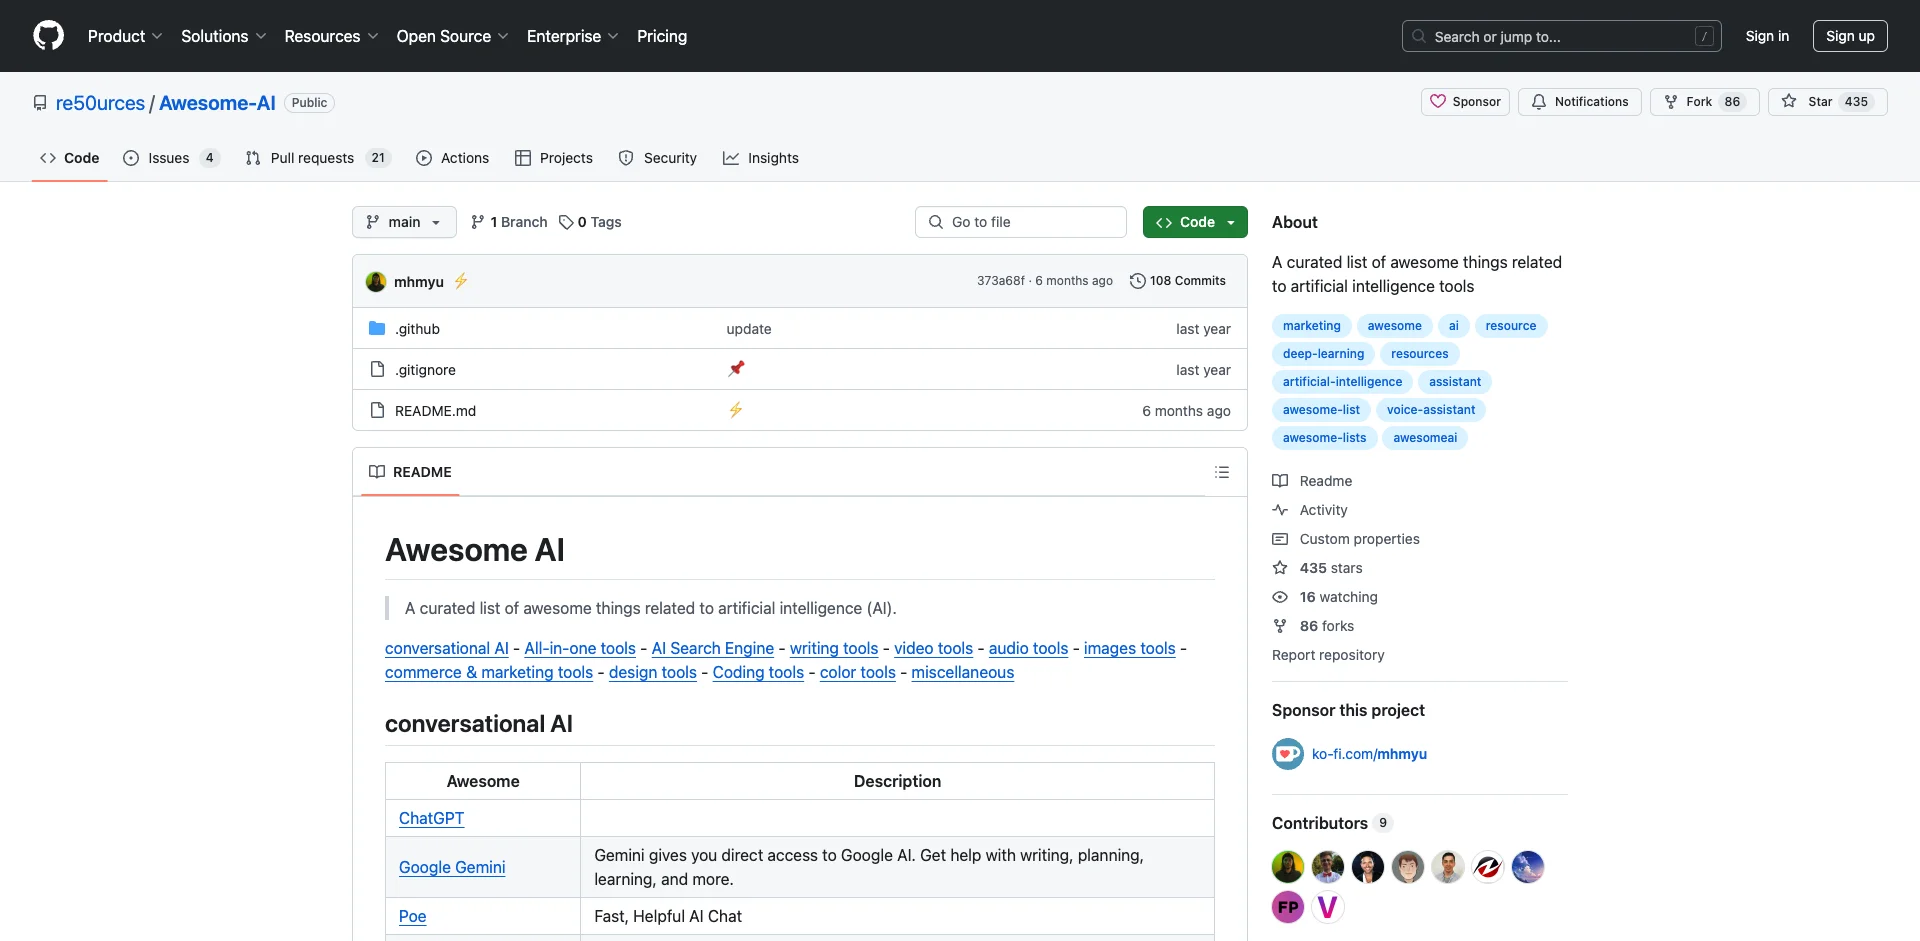The height and width of the screenshot is (941, 1920).
Task: Click the marketing topic tag
Action: (1312, 326)
